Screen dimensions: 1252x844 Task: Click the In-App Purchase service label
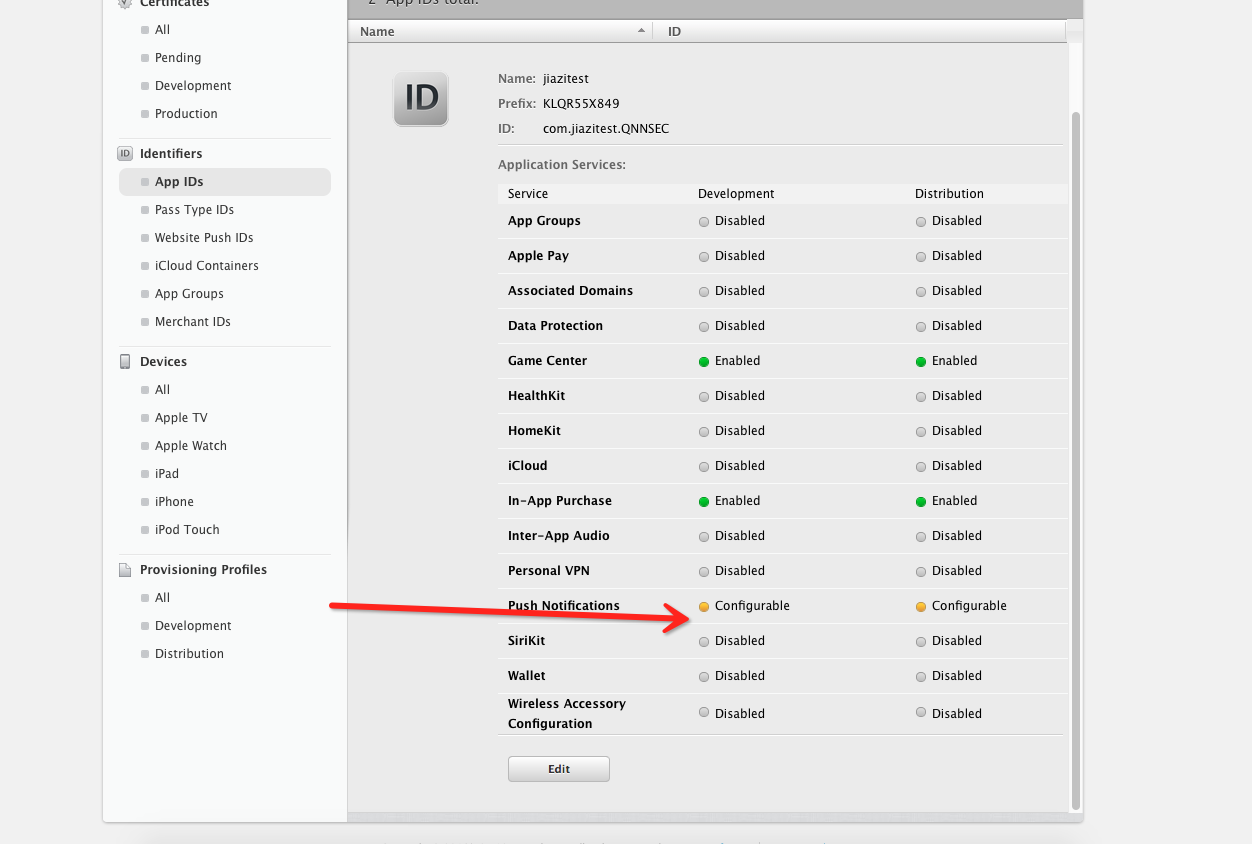pyautogui.click(x=560, y=501)
